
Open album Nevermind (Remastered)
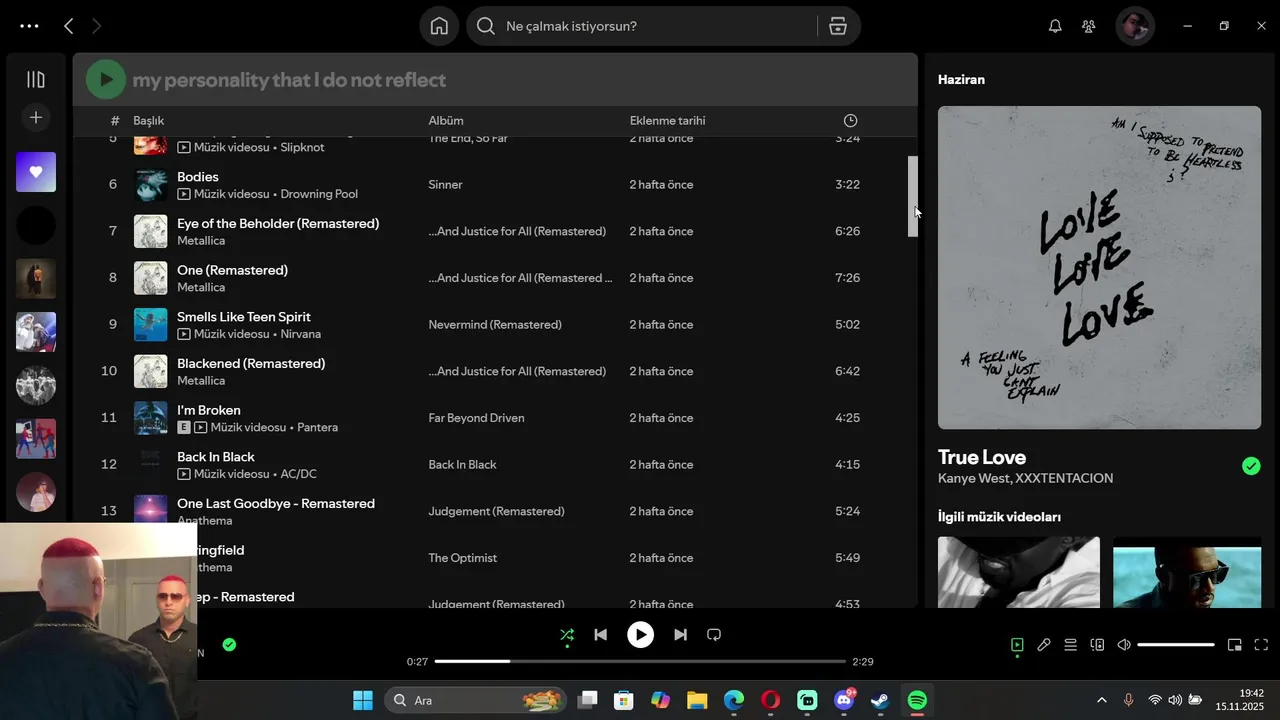click(495, 325)
